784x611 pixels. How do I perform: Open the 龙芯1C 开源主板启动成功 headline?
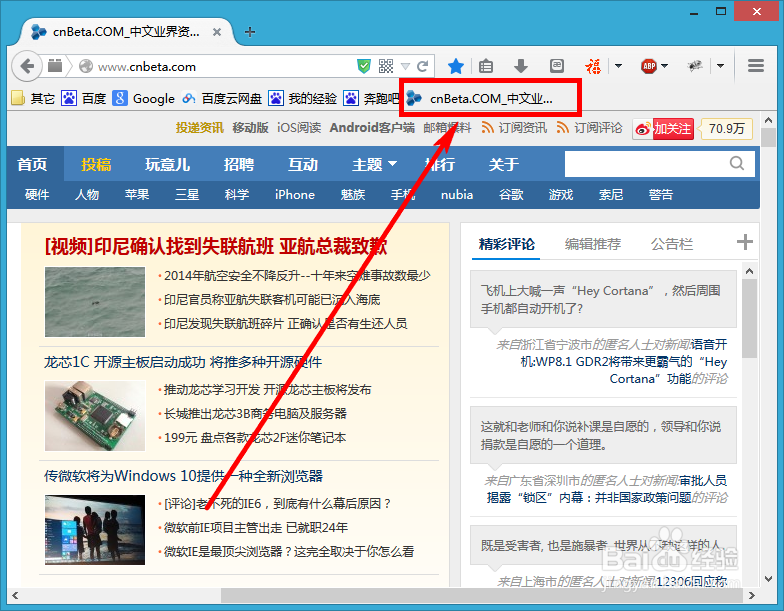pyautogui.click(x=183, y=362)
